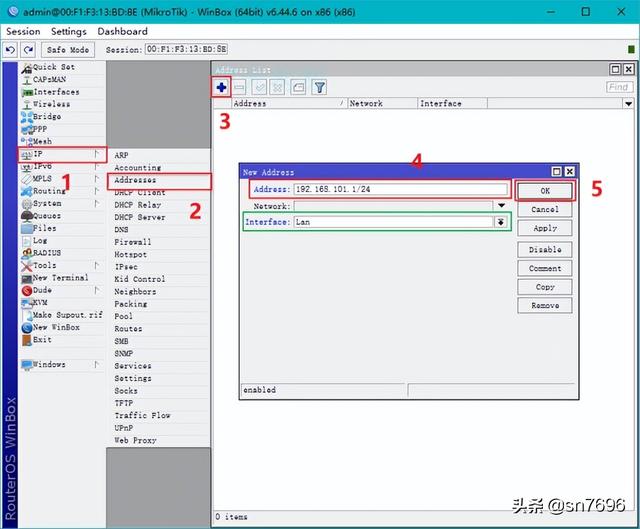Open Interfaces in the sidebar
Image resolution: width=640 pixels, height=529 pixels.
click(x=63, y=92)
